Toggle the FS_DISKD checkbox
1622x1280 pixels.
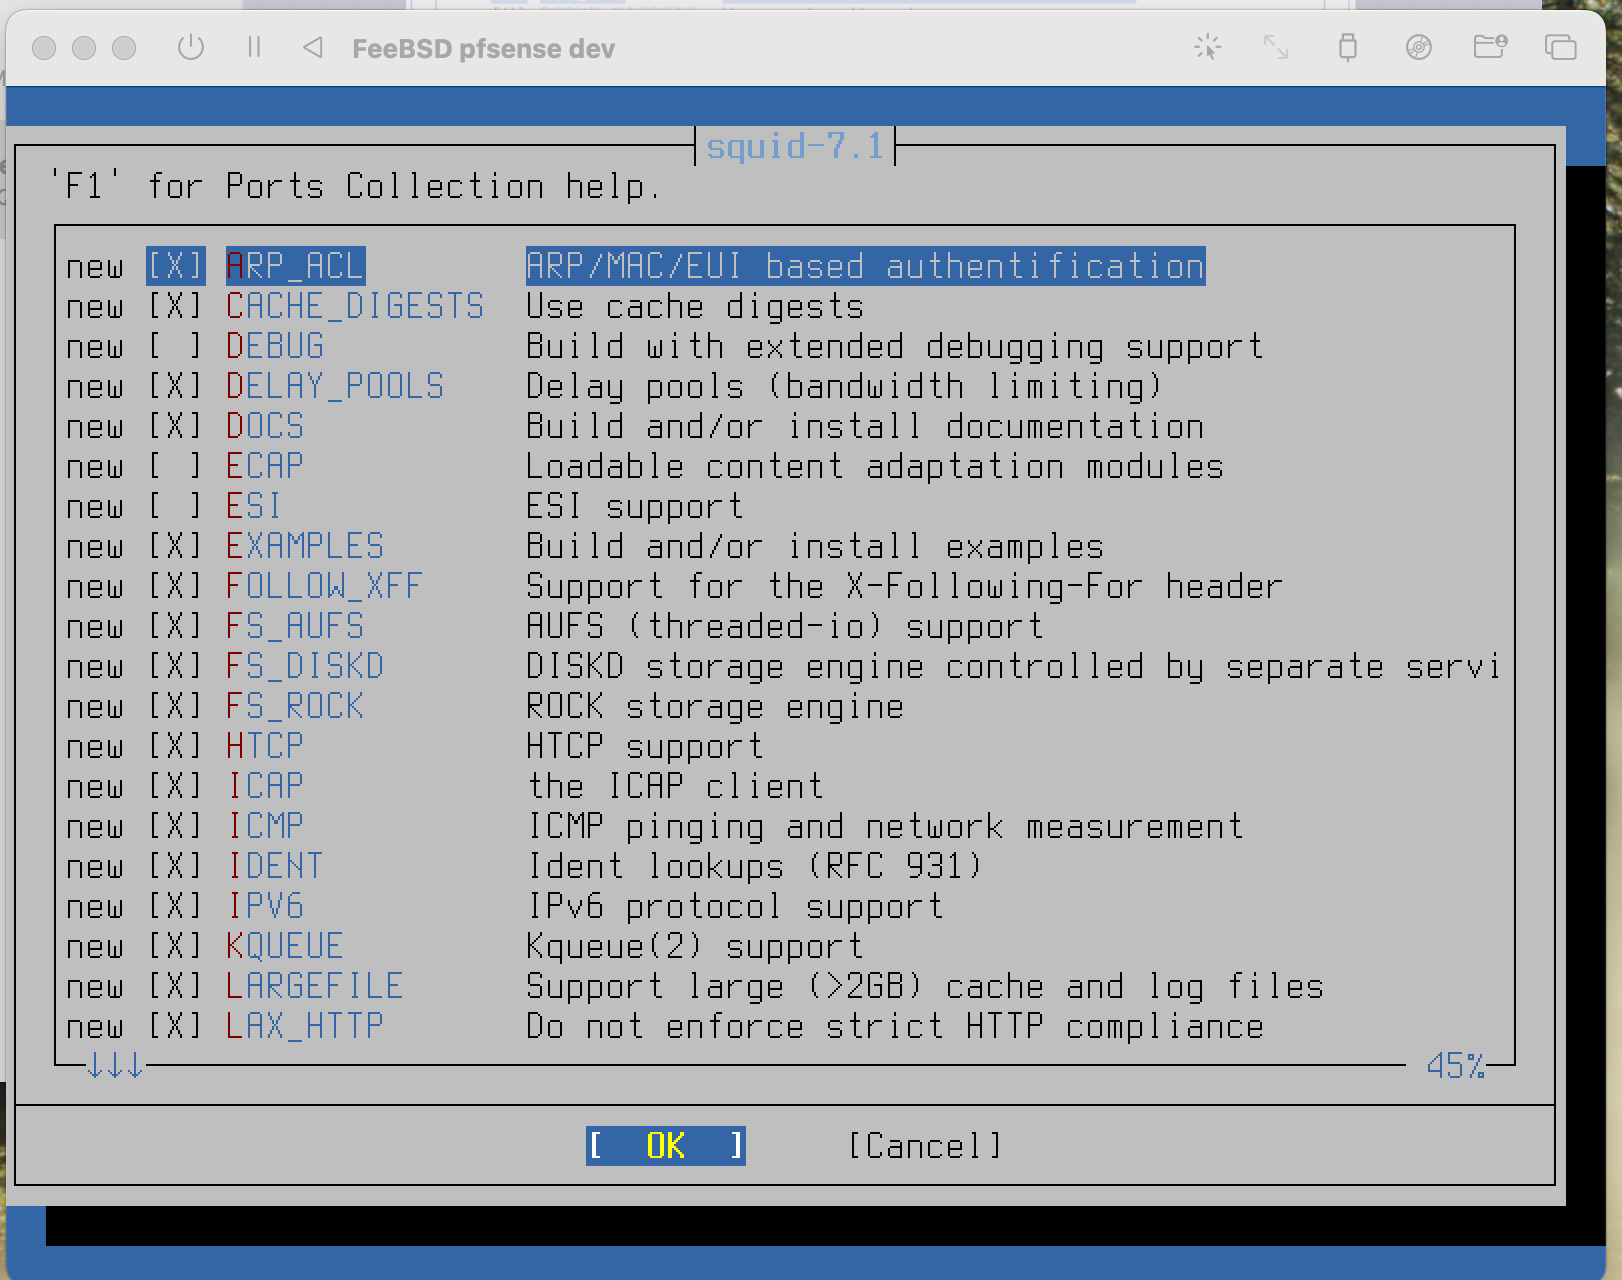(x=176, y=667)
